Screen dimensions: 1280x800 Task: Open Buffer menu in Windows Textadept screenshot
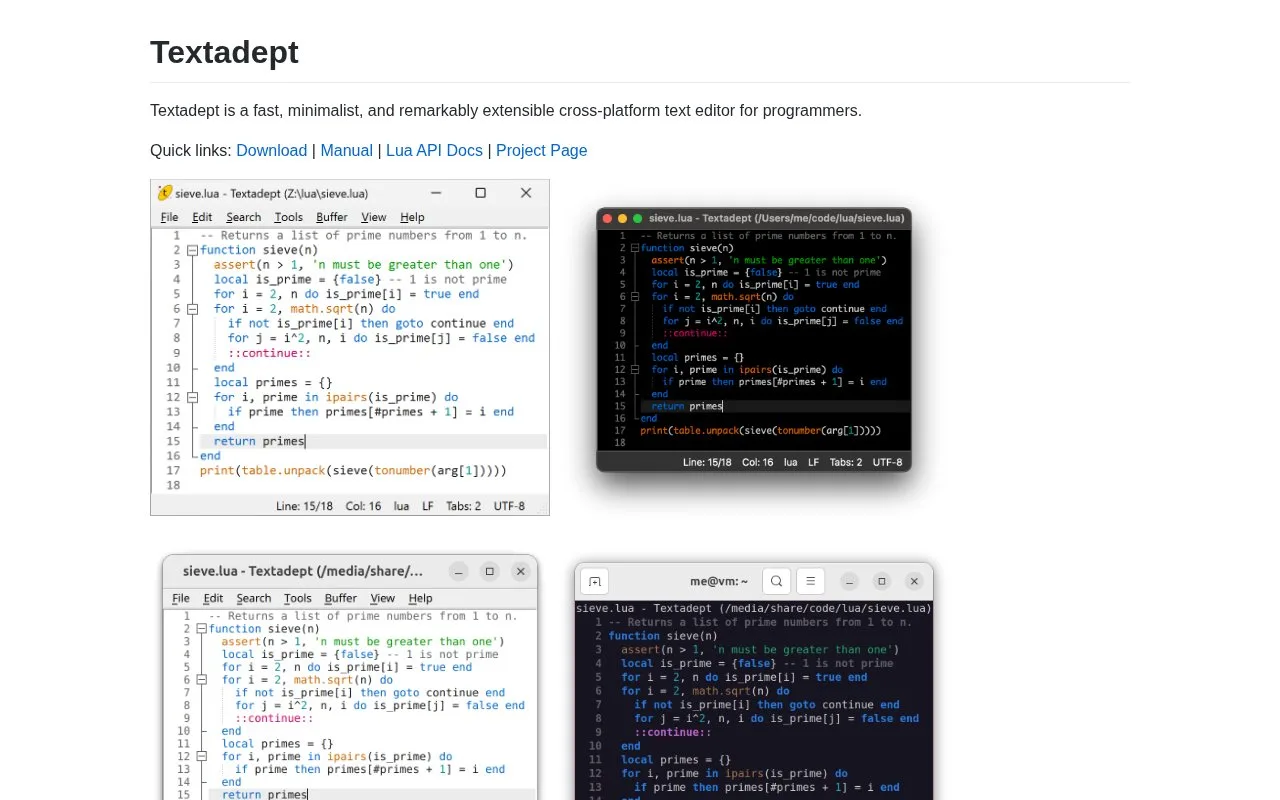click(x=332, y=217)
